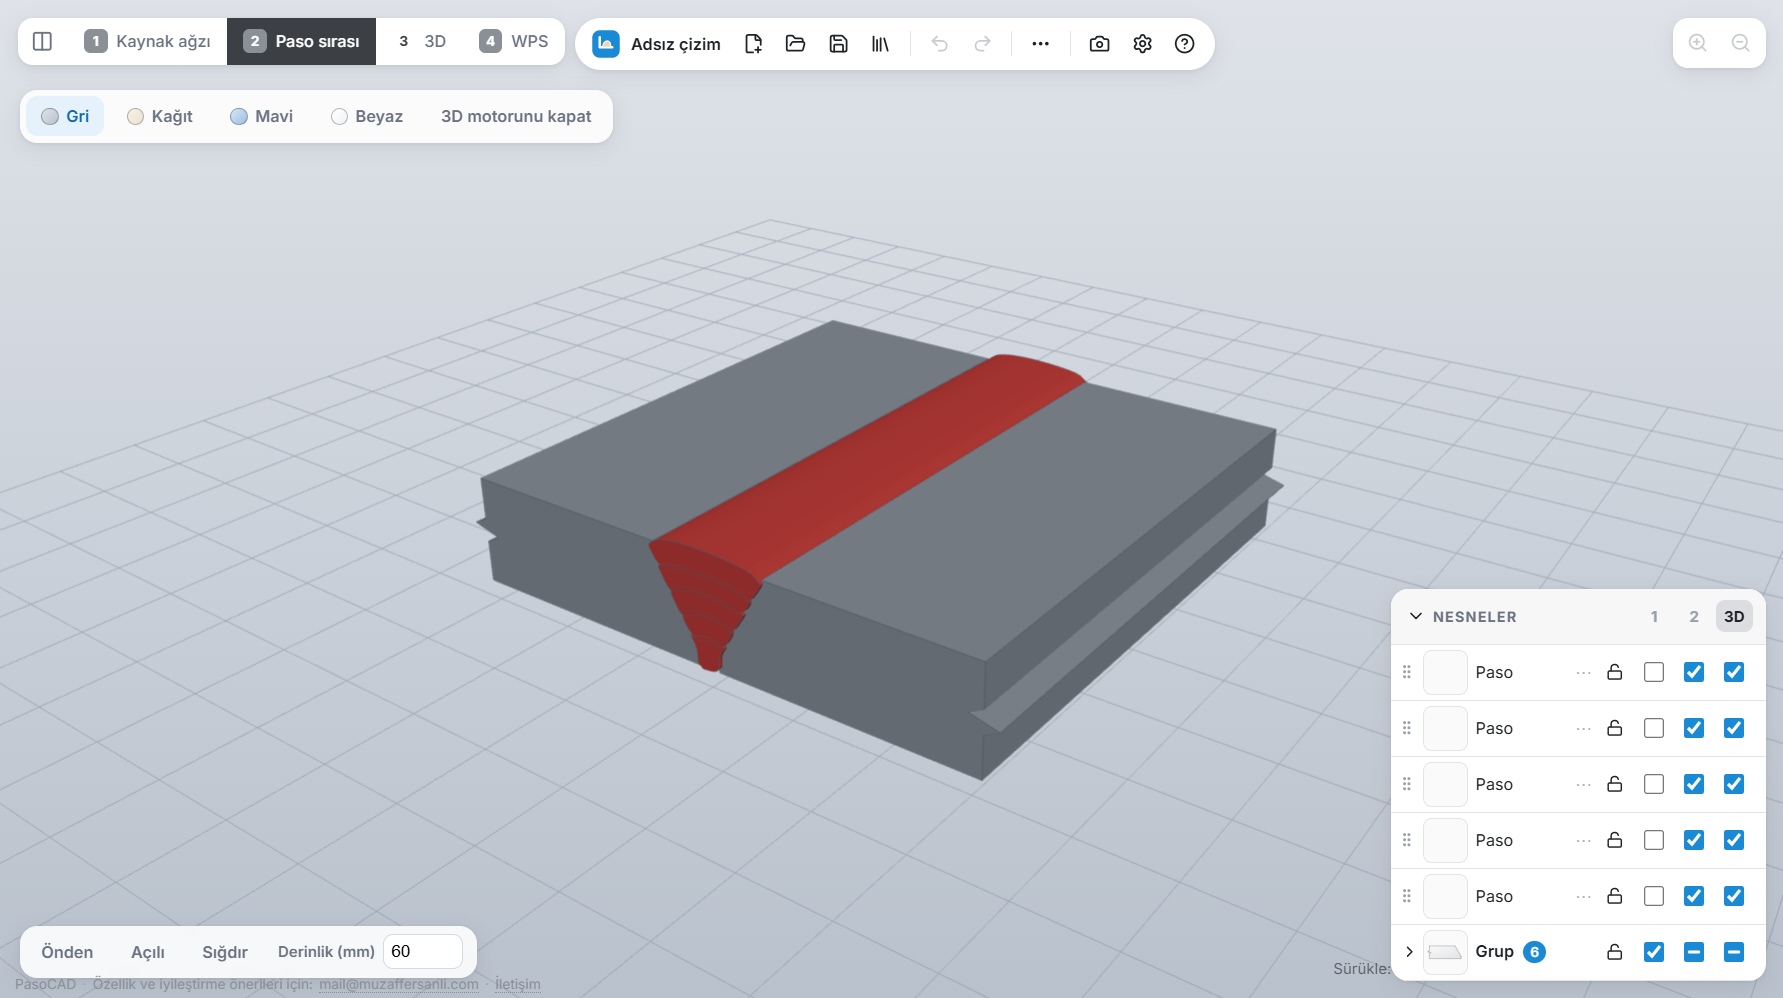Click the PasoCAD app logo icon
The image size is (1783, 998).
click(x=606, y=44)
